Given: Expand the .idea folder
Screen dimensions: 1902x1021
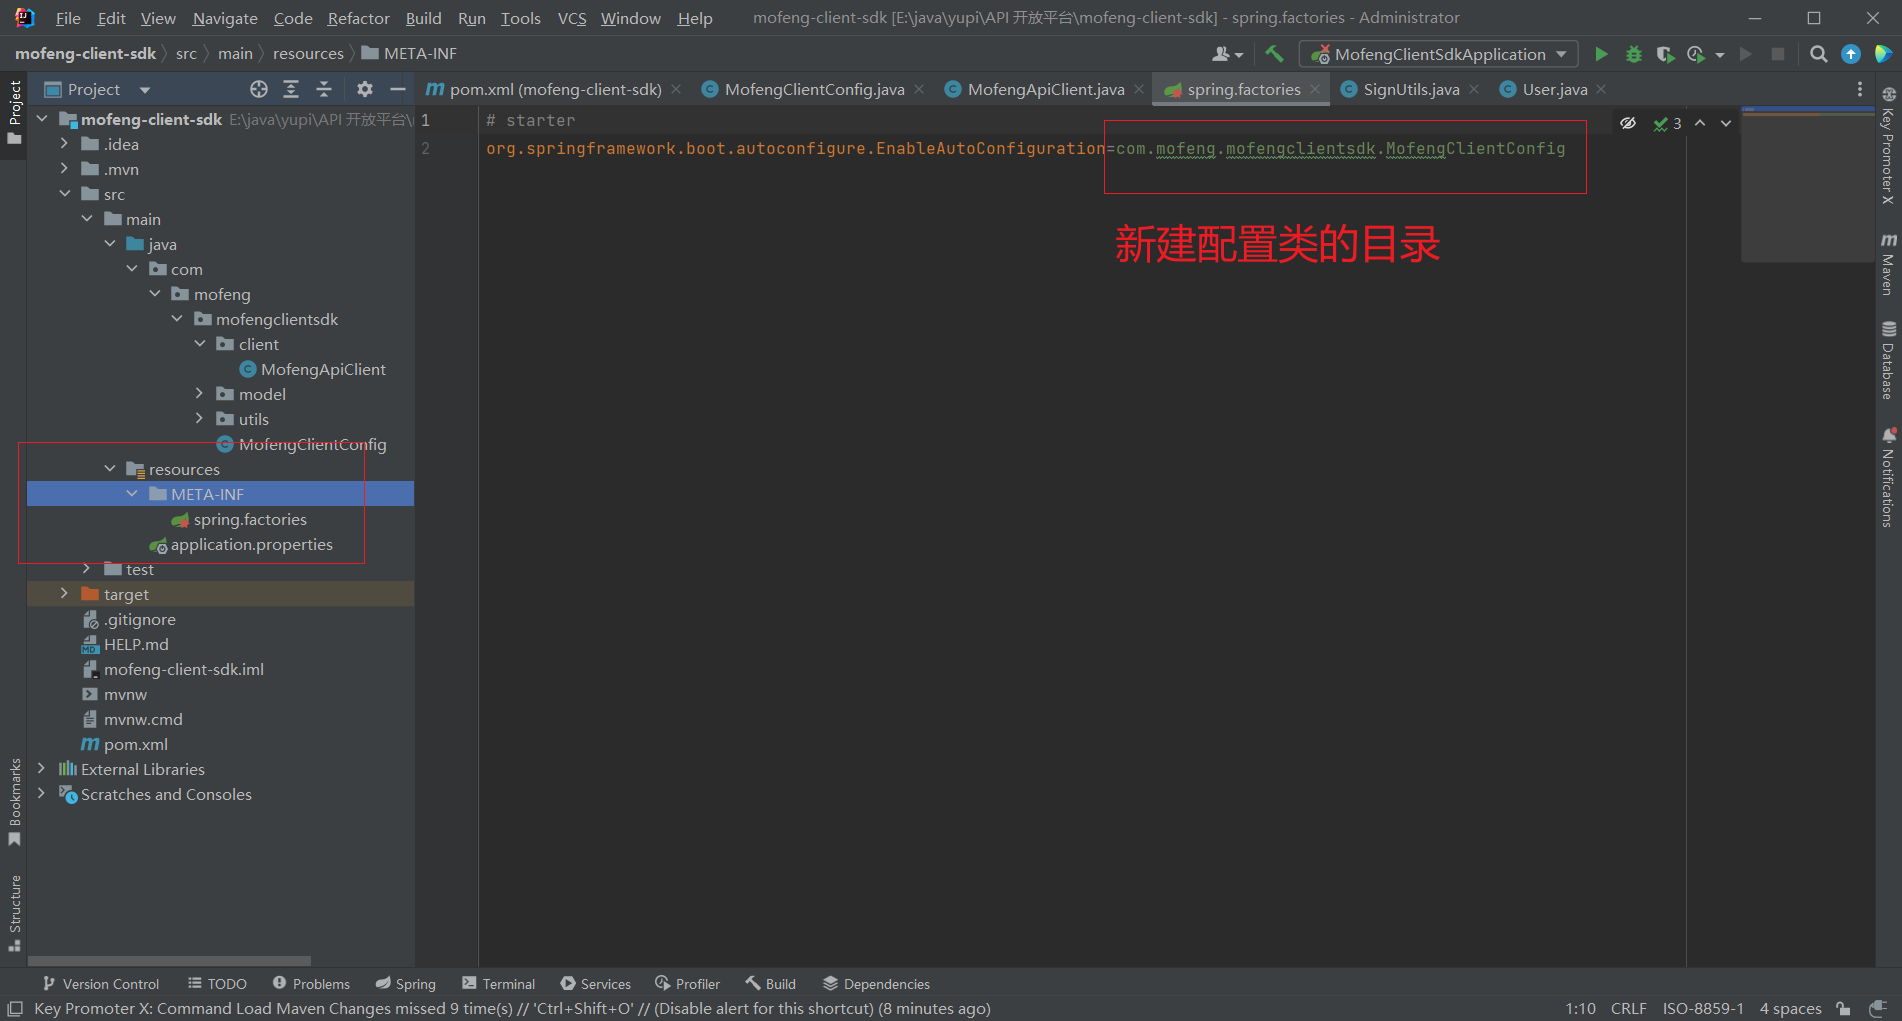Looking at the screenshot, I should [64, 144].
